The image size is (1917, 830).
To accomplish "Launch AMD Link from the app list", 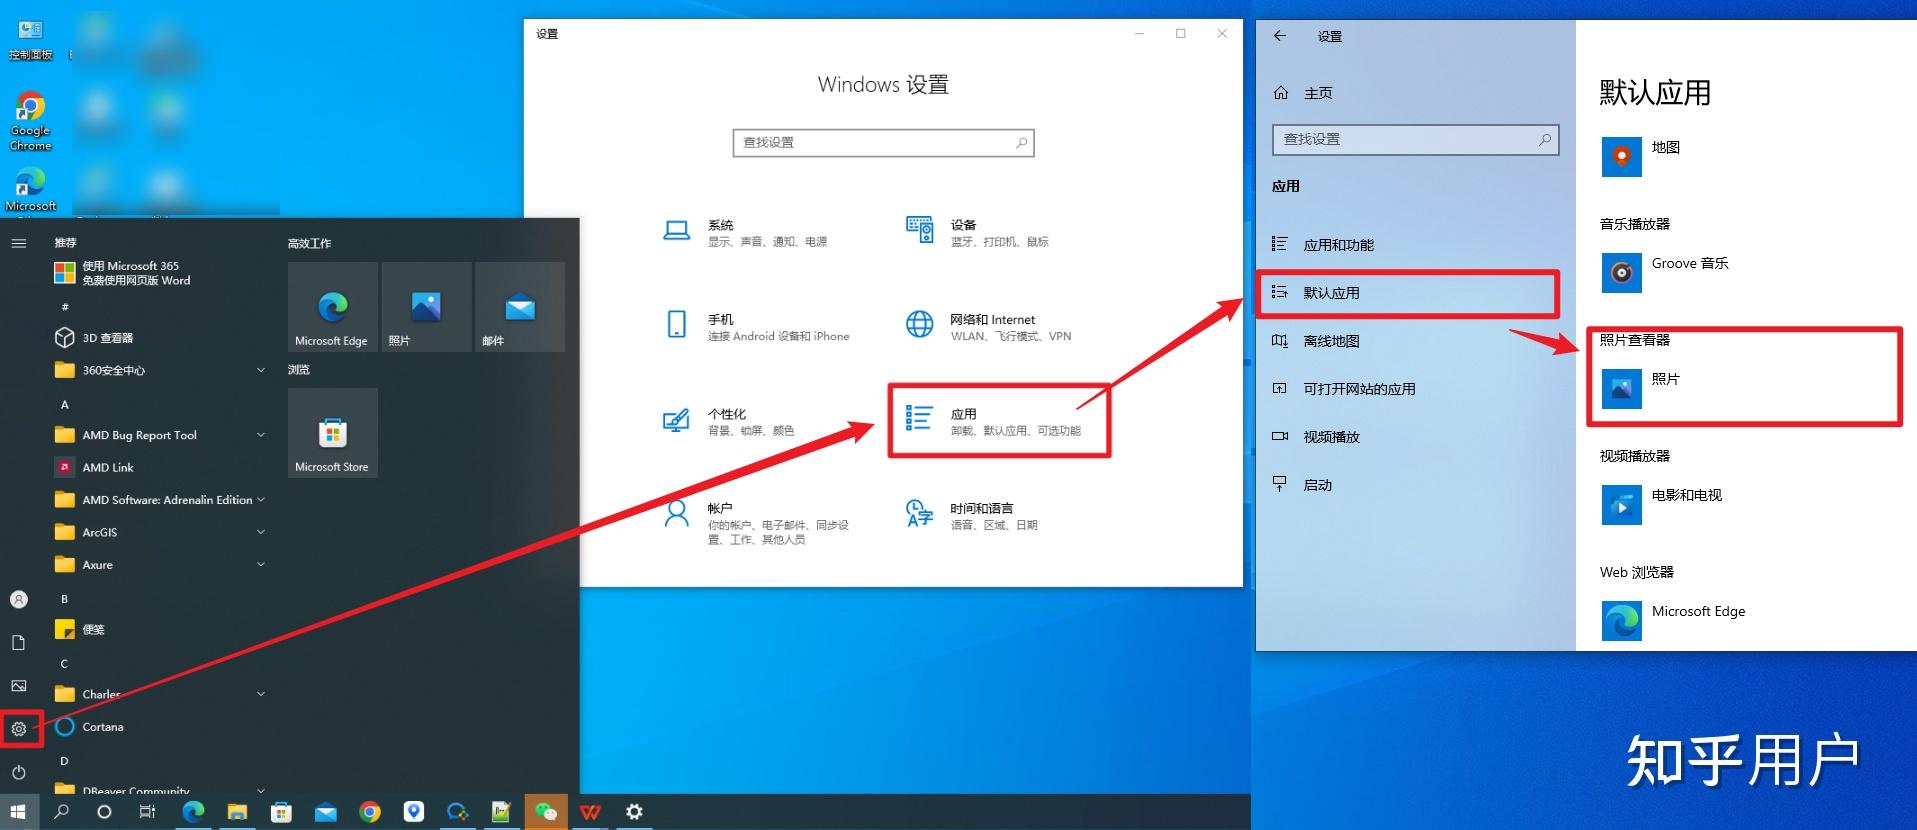I will 160,467.
